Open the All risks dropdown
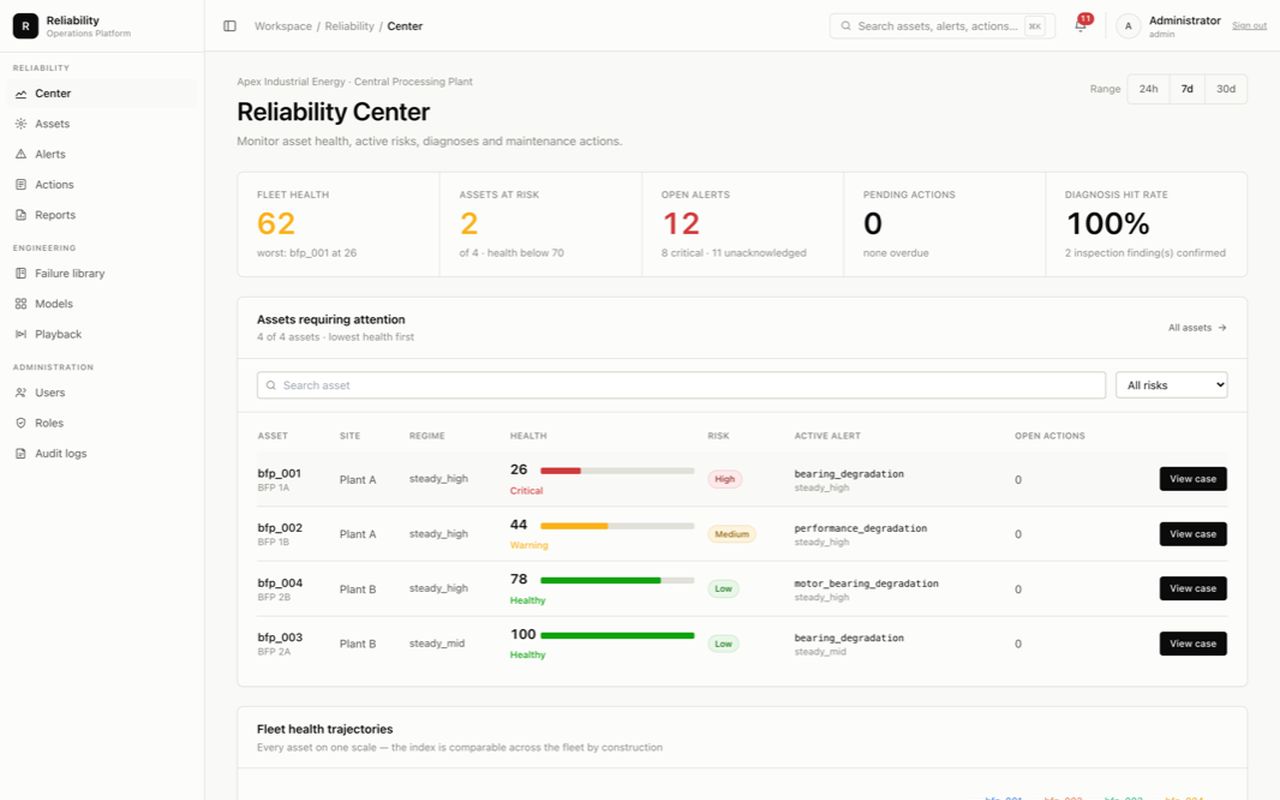This screenshot has width=1280, height=800. [x=1171, y=385]
